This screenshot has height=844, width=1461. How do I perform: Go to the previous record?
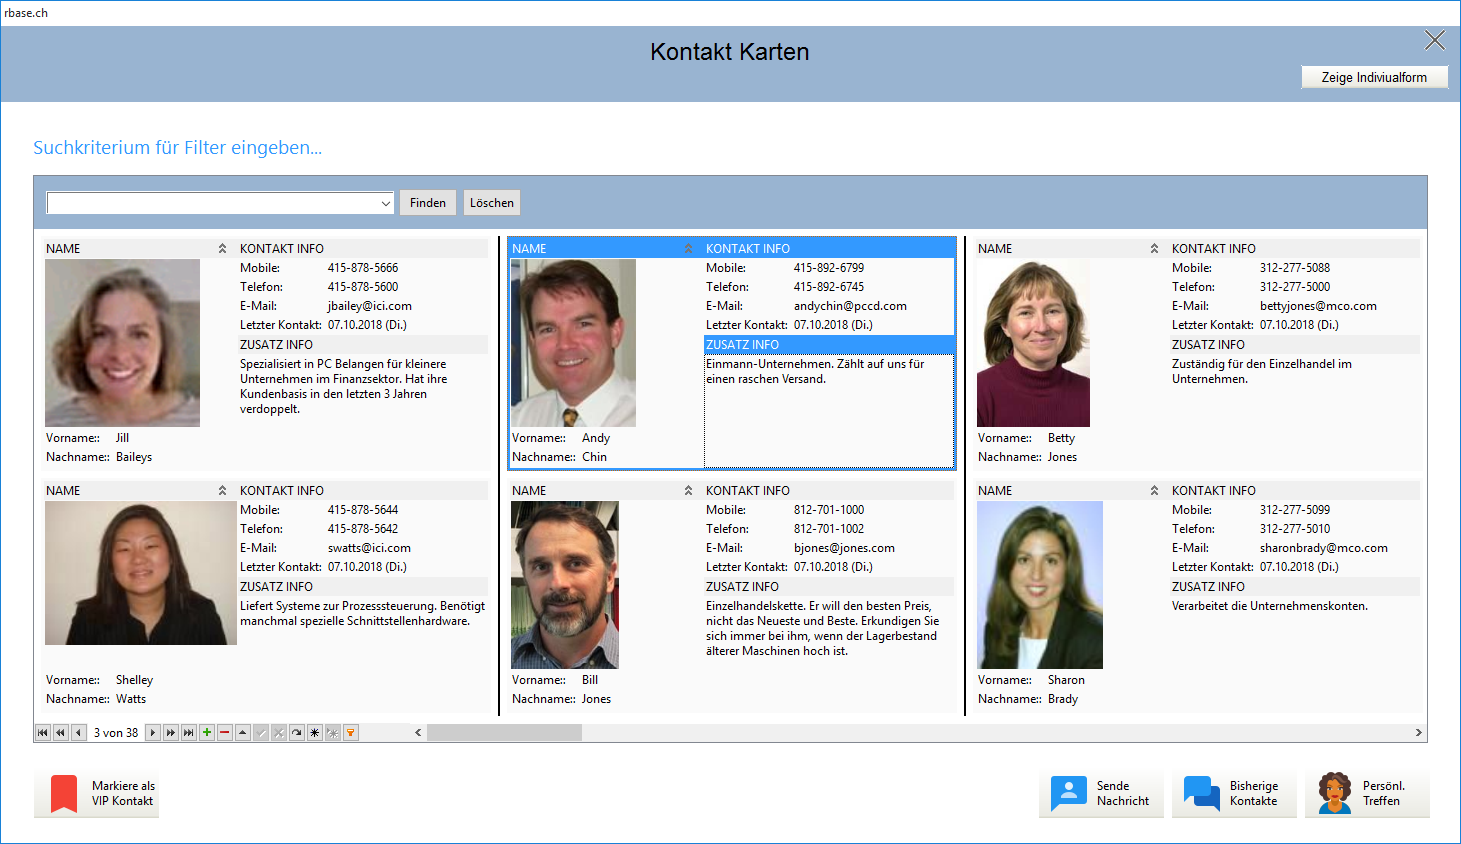pos(79,733)
